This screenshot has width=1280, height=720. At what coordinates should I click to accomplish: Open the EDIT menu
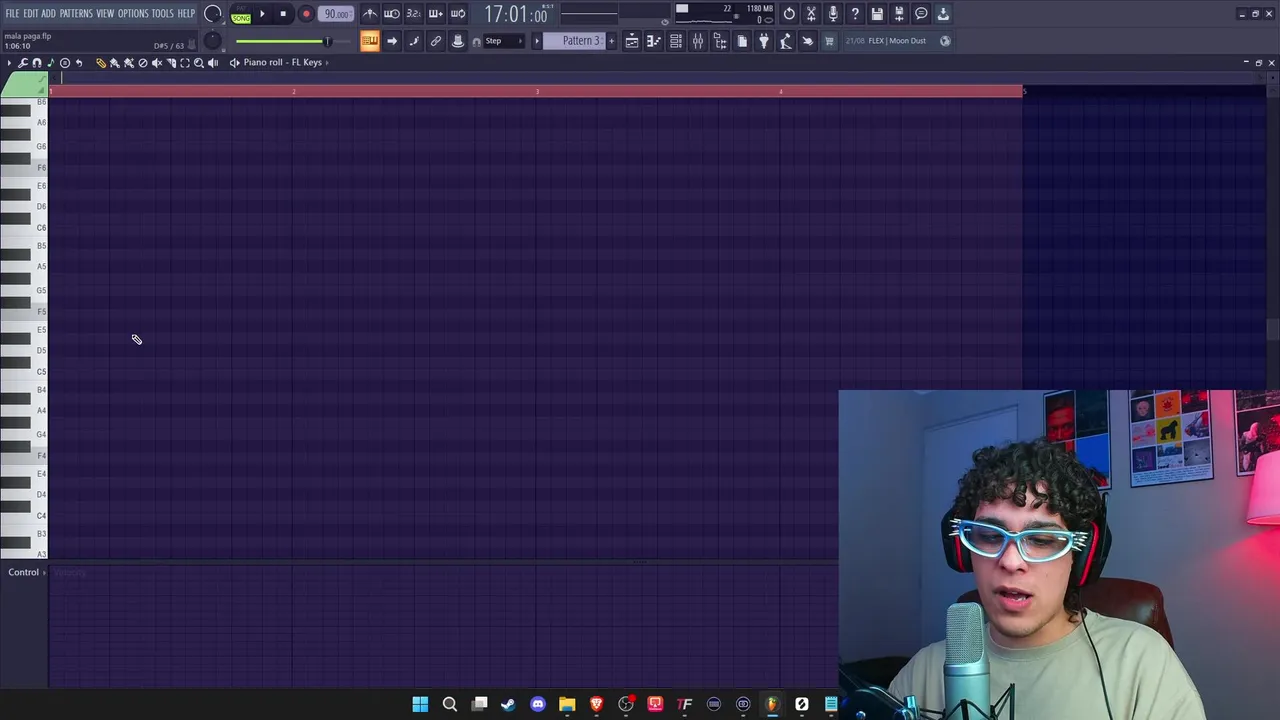[31, 14]
